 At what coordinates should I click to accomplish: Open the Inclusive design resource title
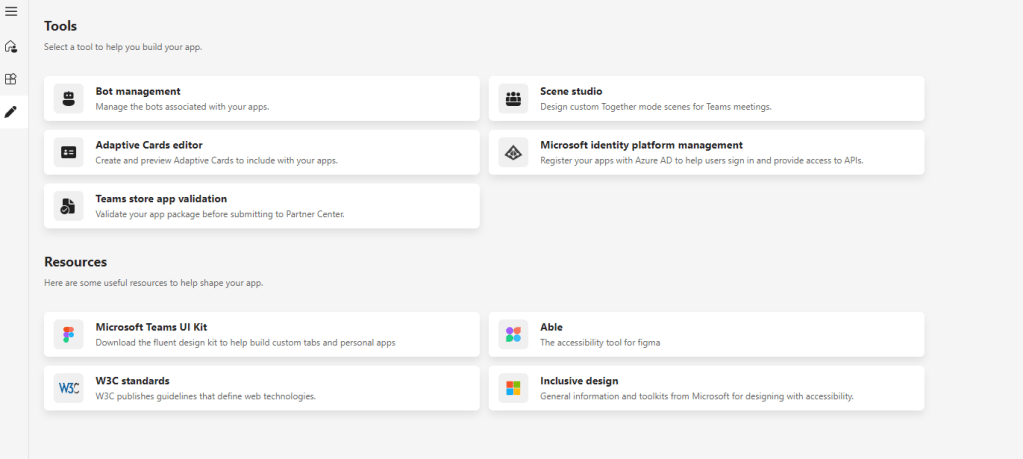pos(579,381)
